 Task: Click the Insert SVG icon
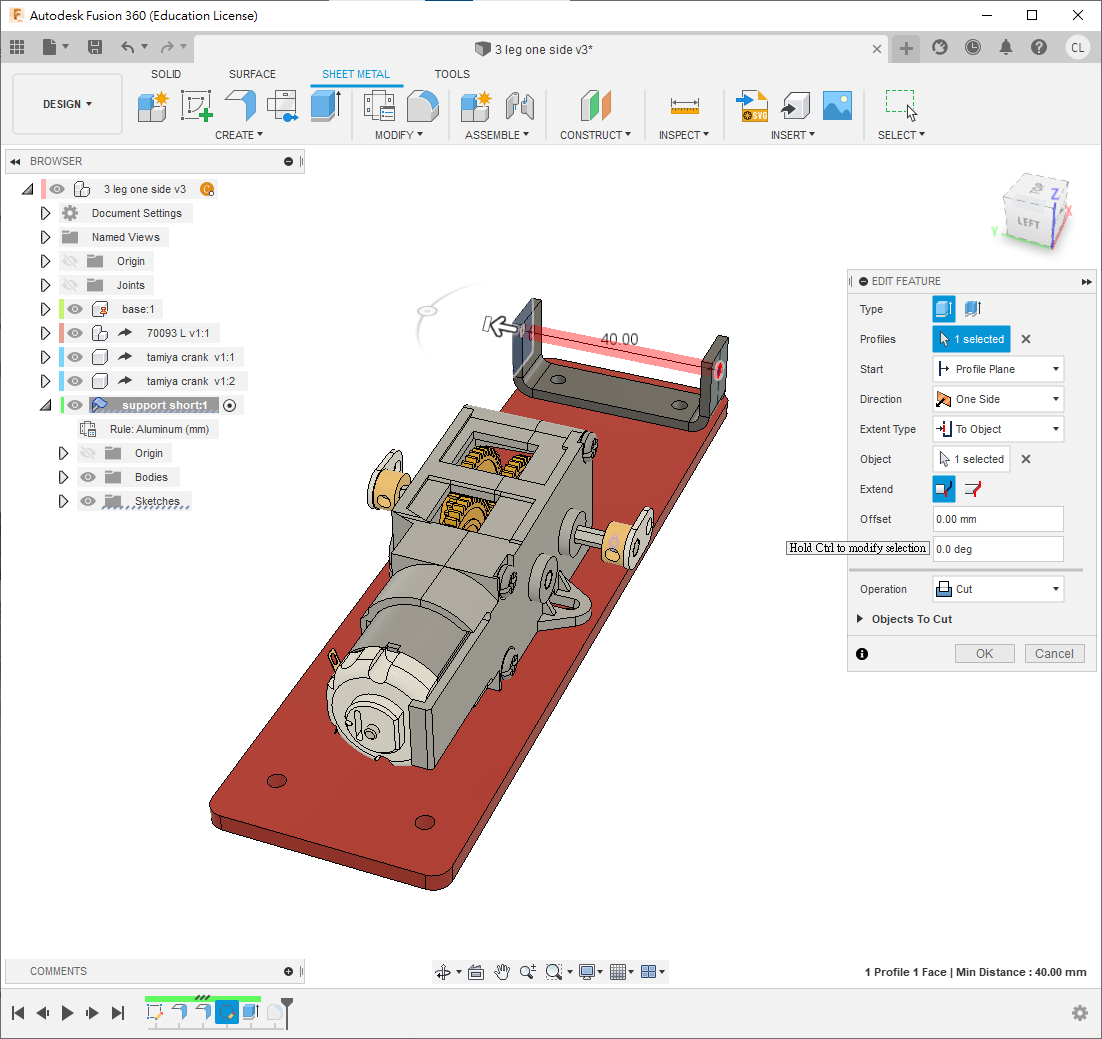click(x=751, y=105)
